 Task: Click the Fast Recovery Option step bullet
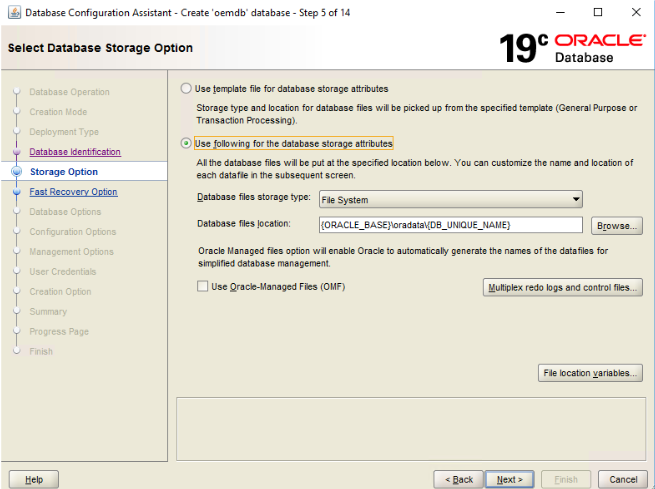(x=16, y=192)
